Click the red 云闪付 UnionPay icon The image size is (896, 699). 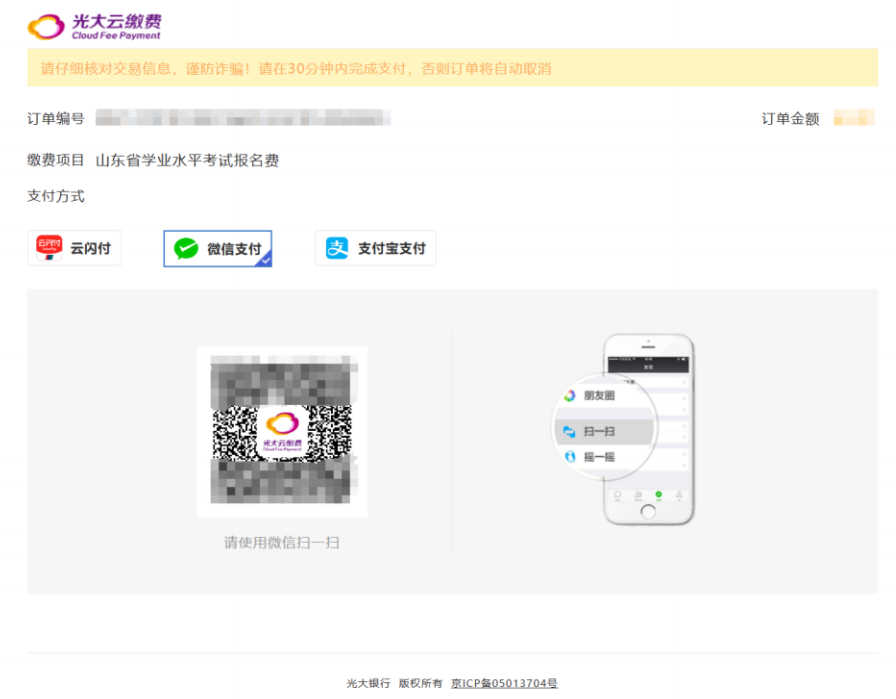click(x=49, y=248)
